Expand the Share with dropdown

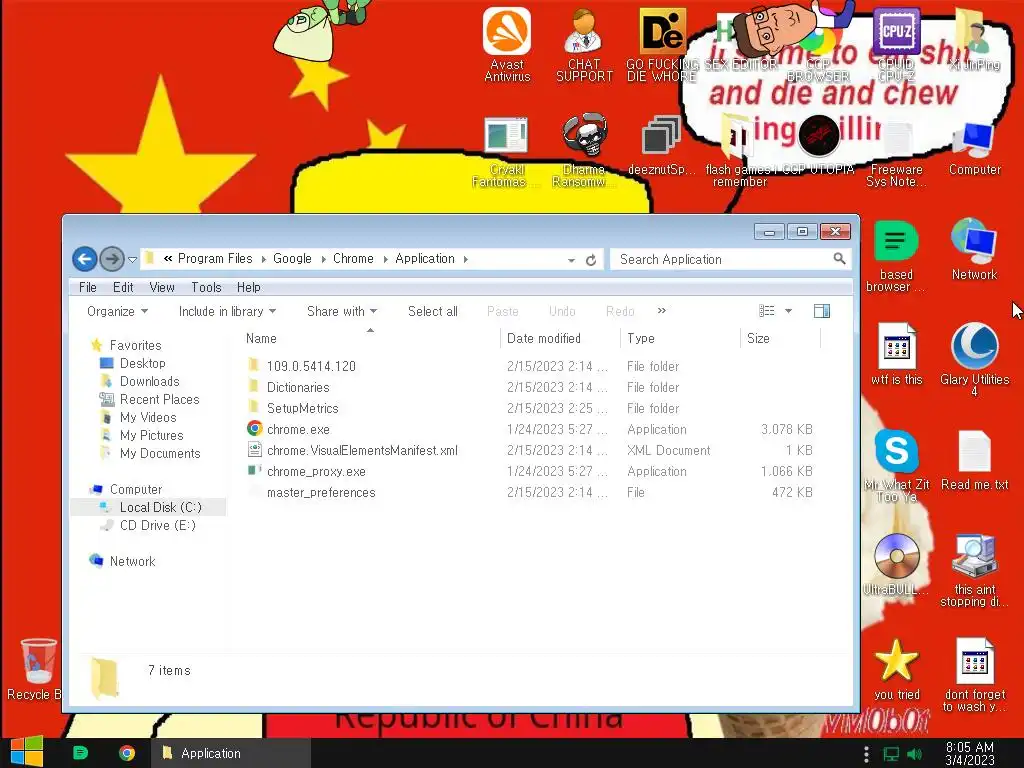coord(342,312)
